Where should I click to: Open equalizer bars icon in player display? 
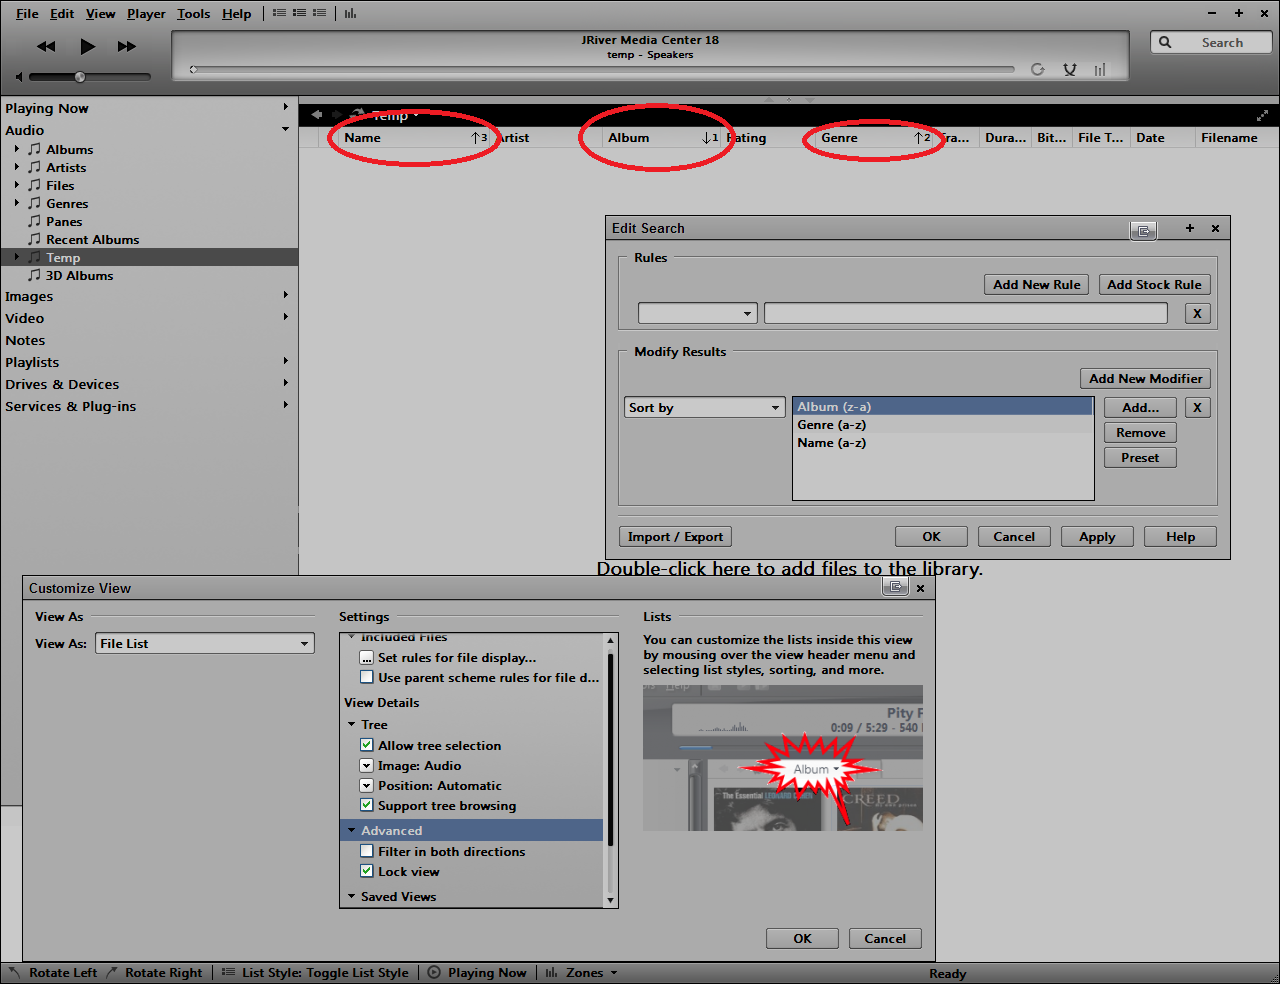[x=1101, y=69]
